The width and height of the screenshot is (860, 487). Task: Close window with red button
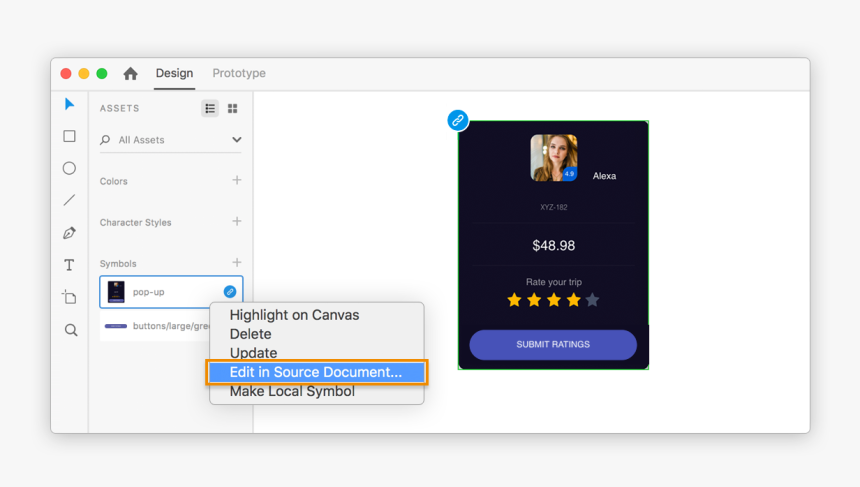pyautogui.click(x=66, y=73)
